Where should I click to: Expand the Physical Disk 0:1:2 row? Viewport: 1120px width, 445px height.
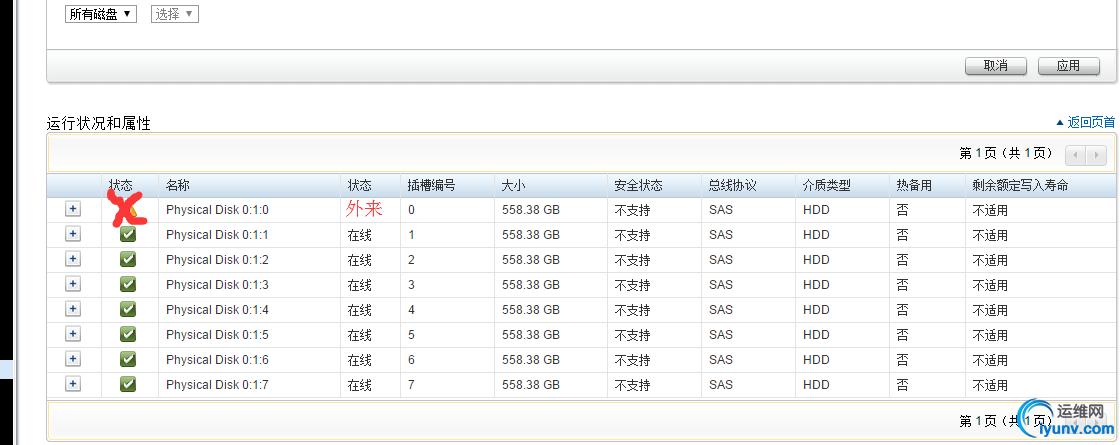point(73,259)
